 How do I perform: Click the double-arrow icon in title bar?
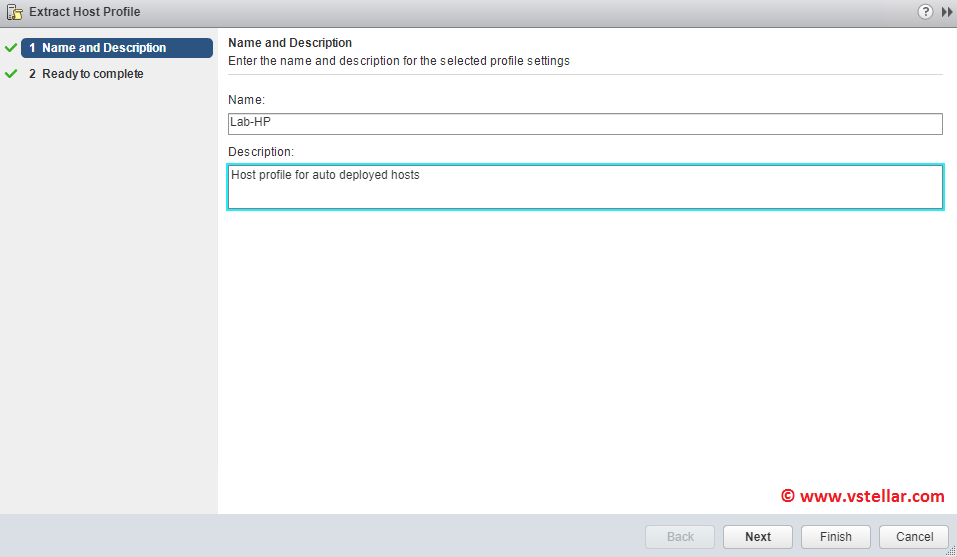[947, 12]
